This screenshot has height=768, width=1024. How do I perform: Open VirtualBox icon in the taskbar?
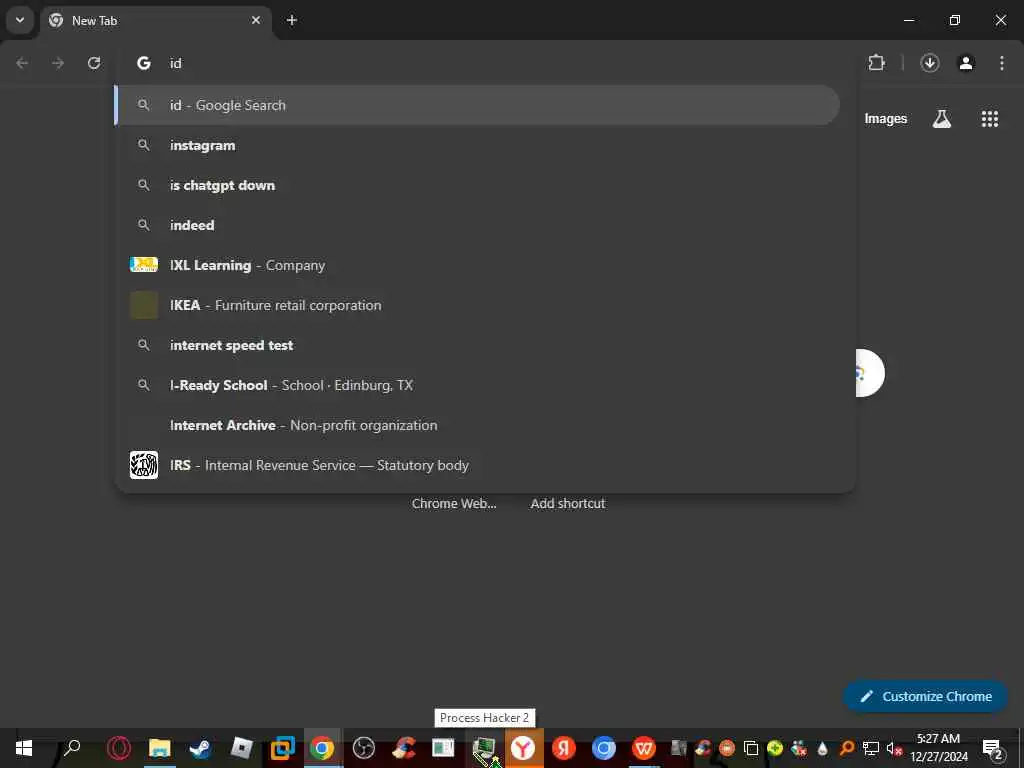pyautogui.click(x=283, y=748)
